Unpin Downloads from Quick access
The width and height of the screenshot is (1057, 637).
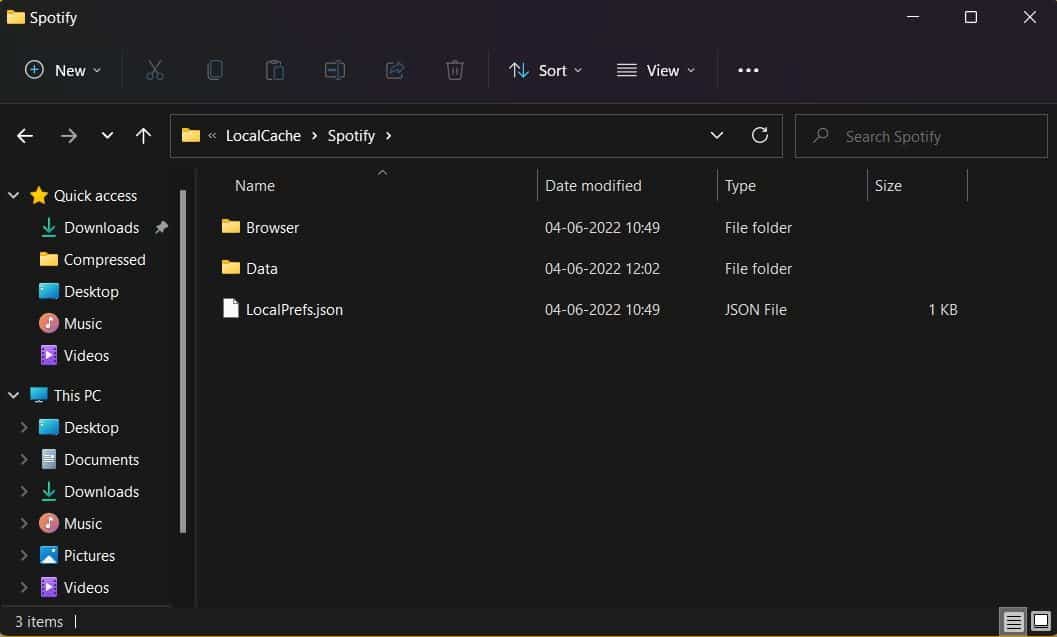(x=160, y=227)
